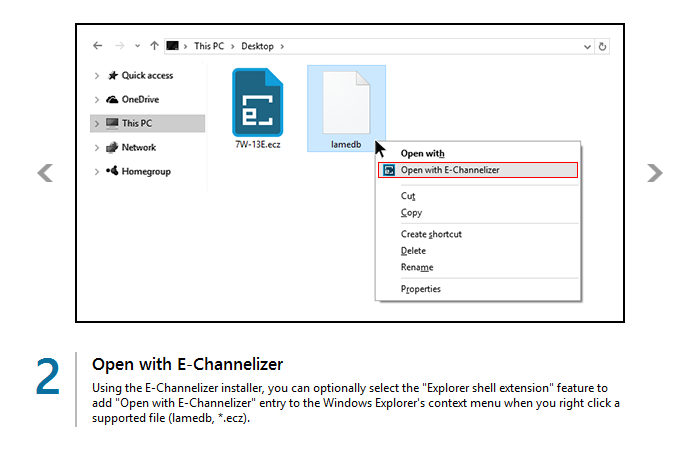Show next slide in carousel

point(655,173)
